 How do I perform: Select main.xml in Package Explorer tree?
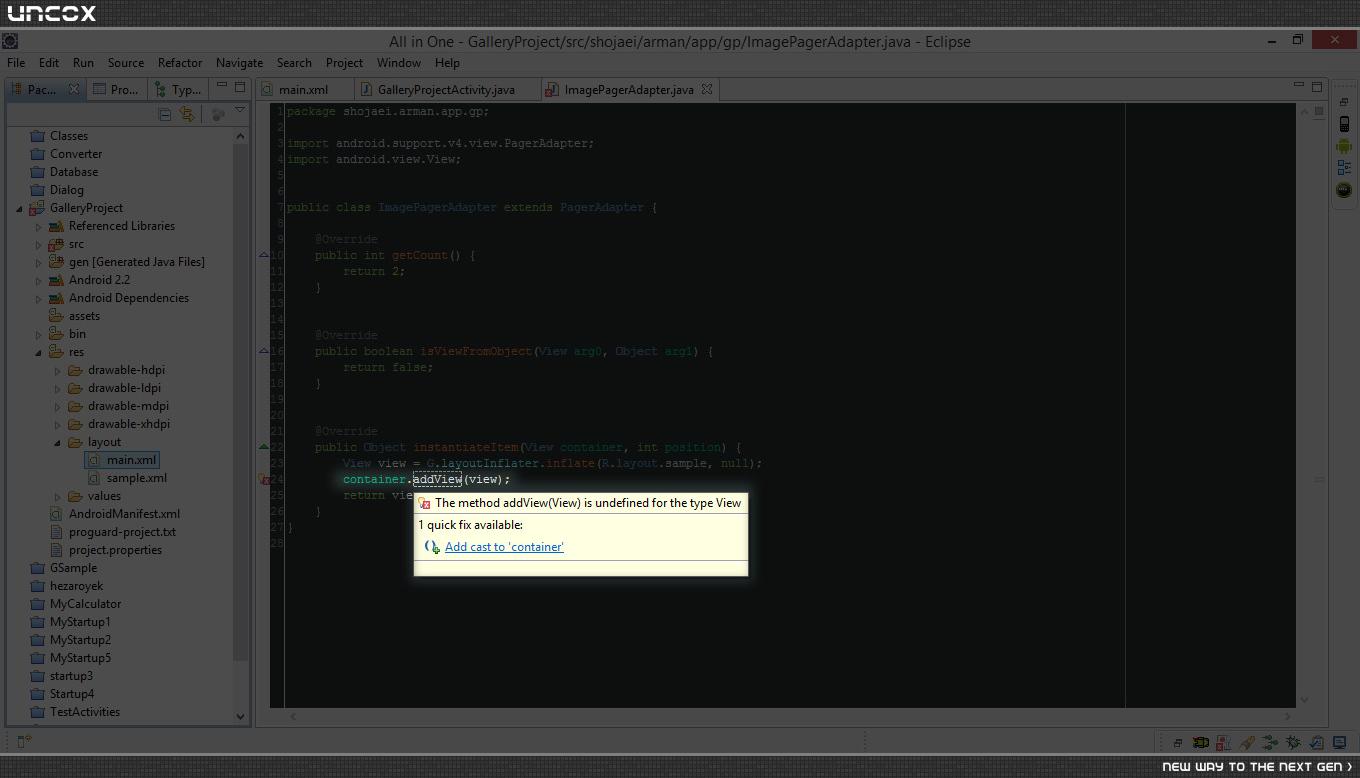pyautogui.click(x=122, y=460)
